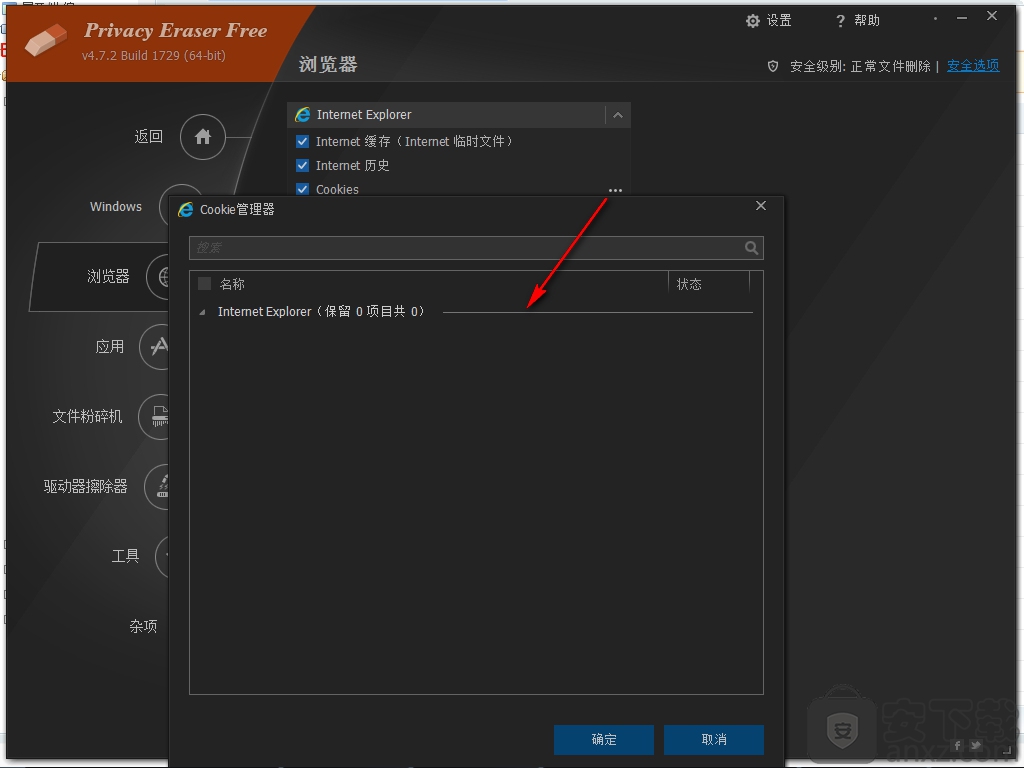Confirm with the 确定 button
The width and height of the screenshot is (1024, 768).
604,739
